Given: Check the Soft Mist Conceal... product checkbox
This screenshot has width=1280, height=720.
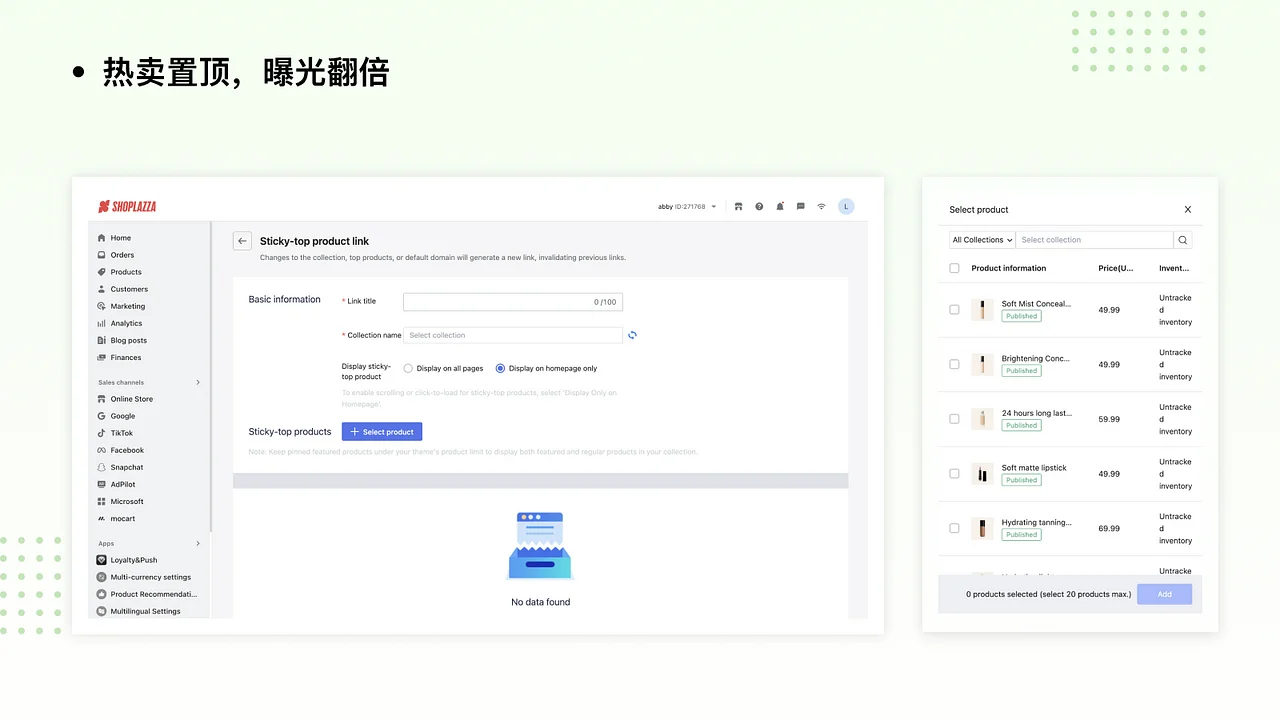Looking at the screenshot, I should (x=954, y=310).
